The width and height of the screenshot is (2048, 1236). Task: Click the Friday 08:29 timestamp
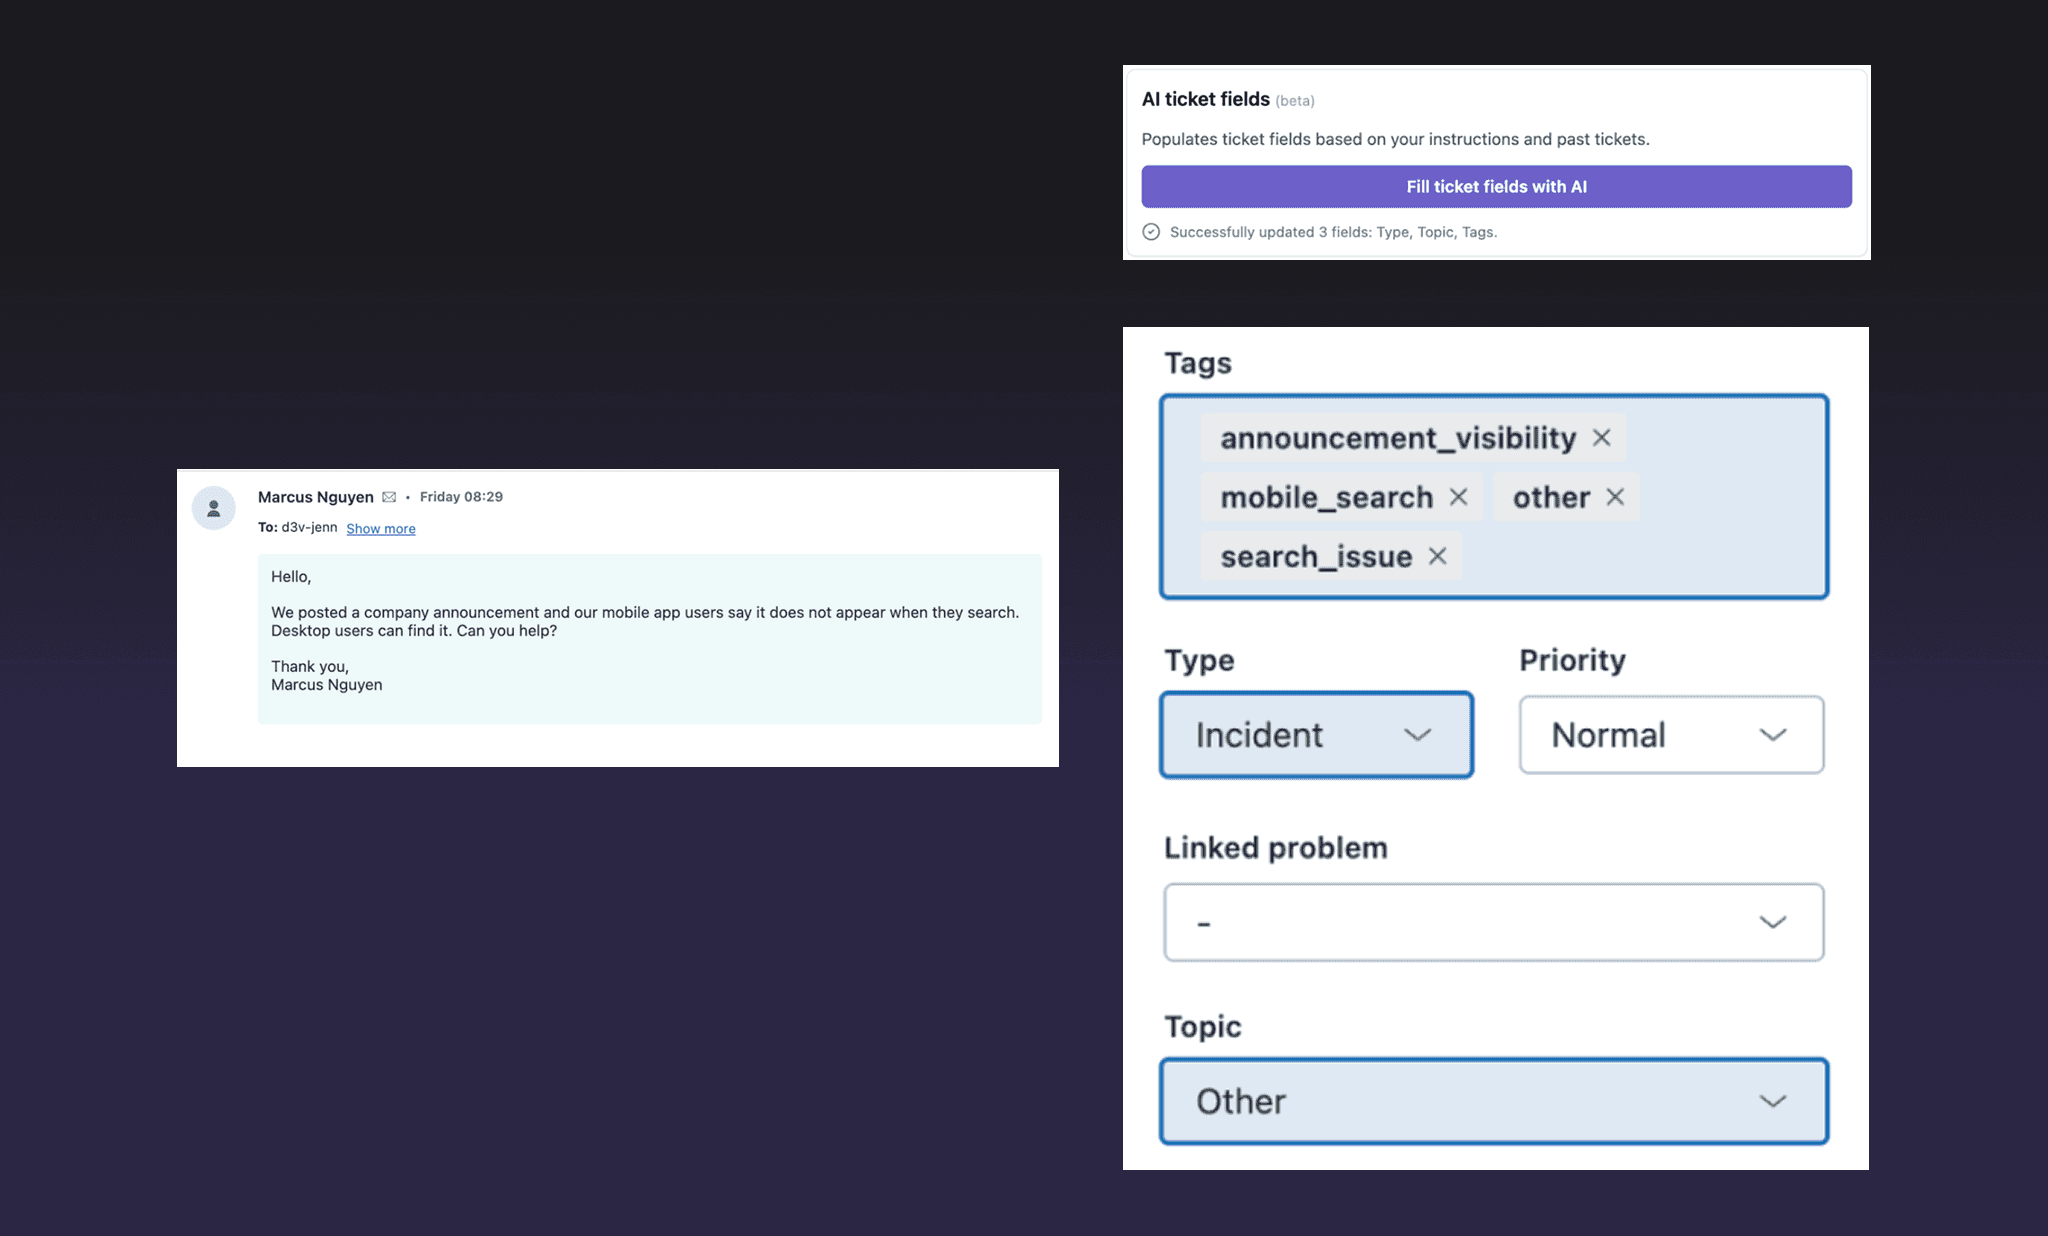(460, 496)
